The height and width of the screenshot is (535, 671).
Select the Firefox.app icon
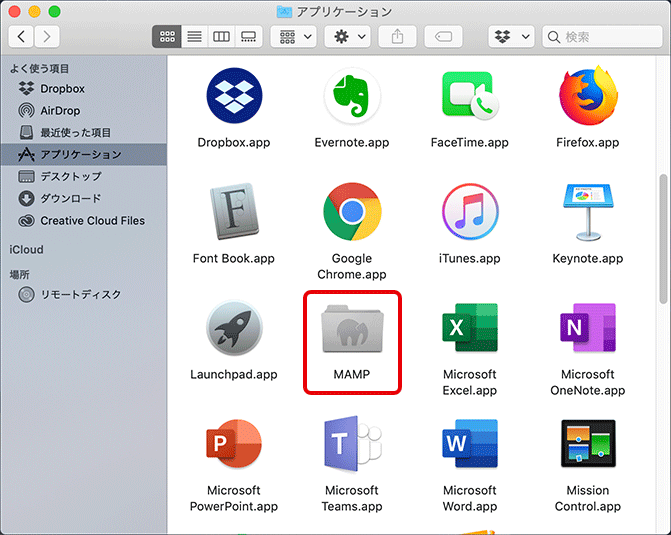point(588,95)
